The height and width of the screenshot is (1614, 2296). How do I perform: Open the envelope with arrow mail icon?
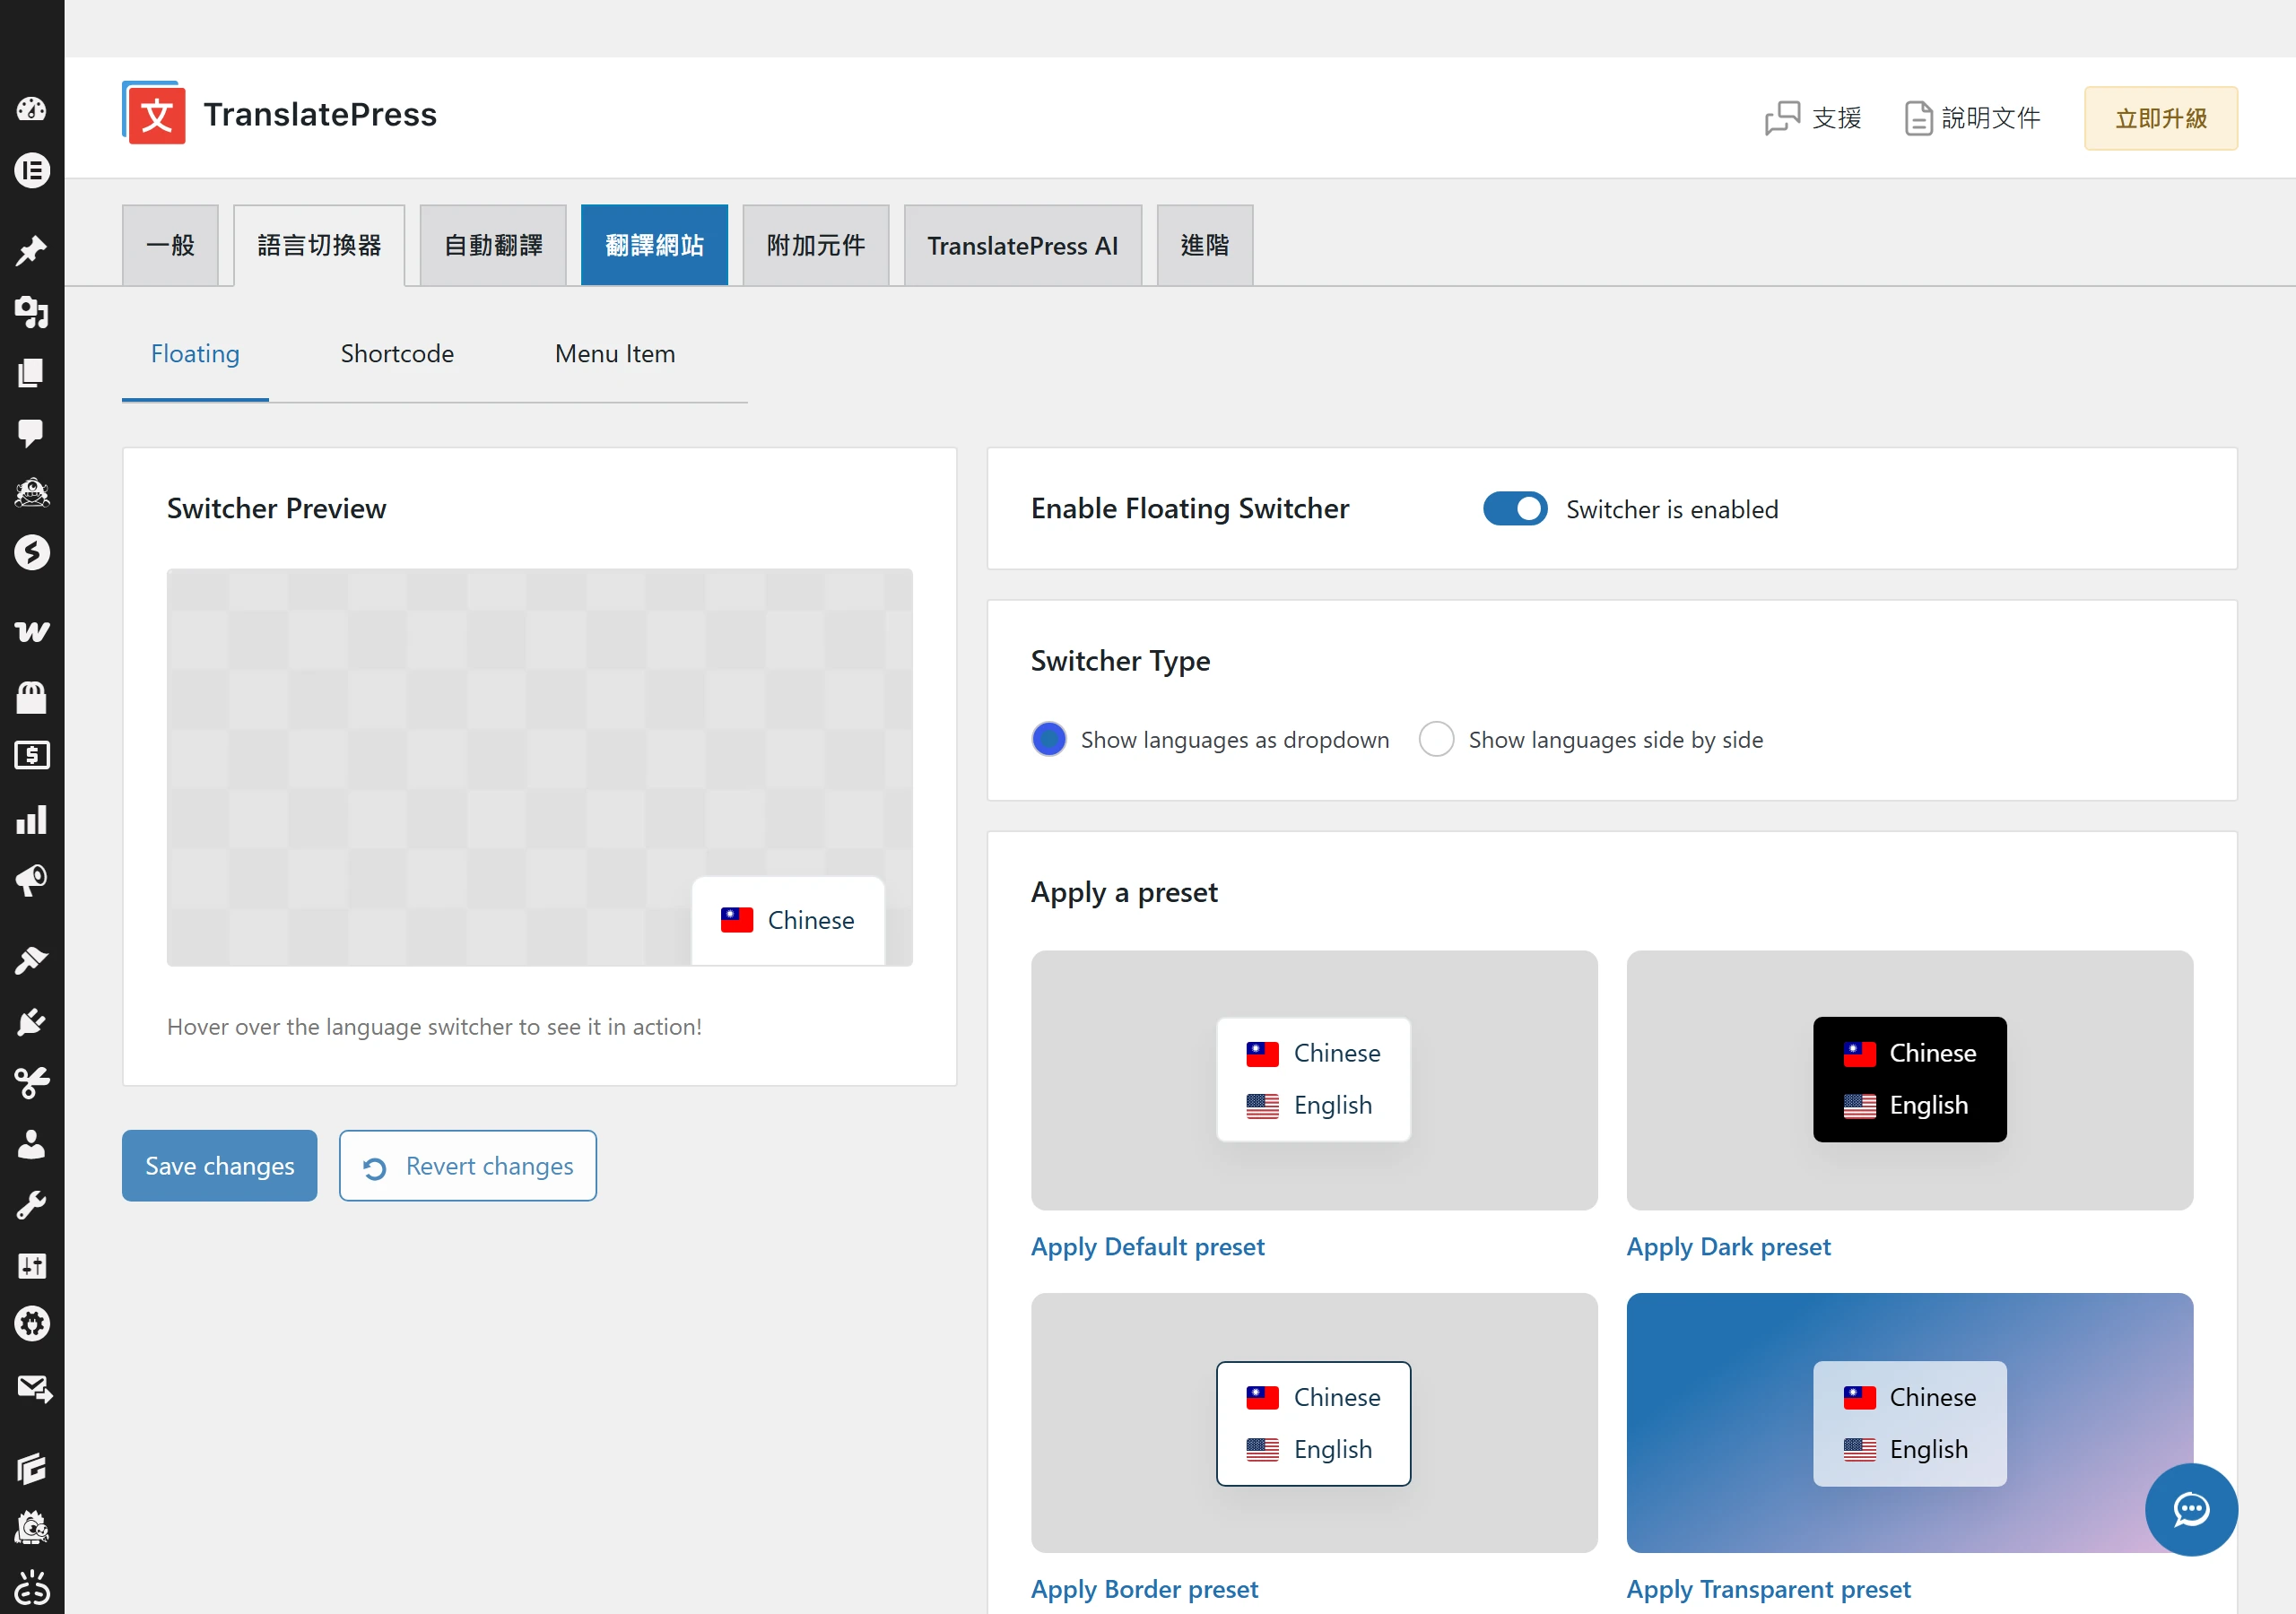point(34,1388)
